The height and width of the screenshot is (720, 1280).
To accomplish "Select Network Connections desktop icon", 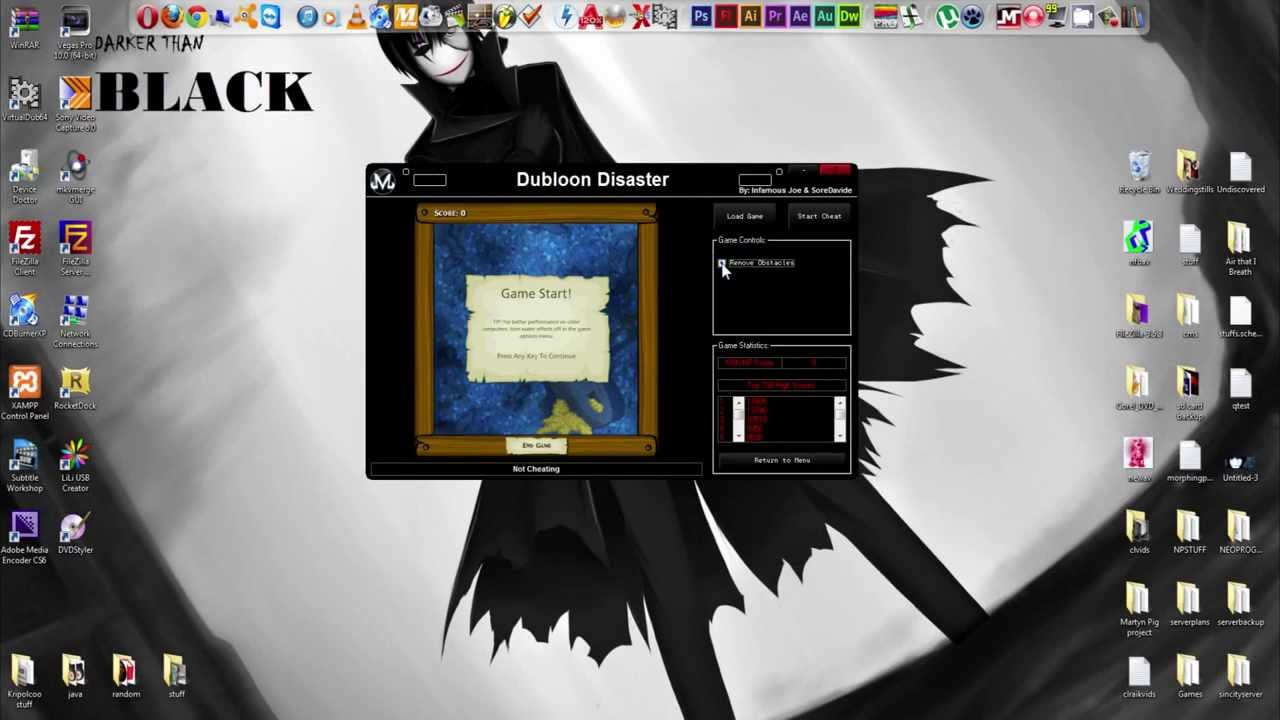I will (x=75, y=320).
